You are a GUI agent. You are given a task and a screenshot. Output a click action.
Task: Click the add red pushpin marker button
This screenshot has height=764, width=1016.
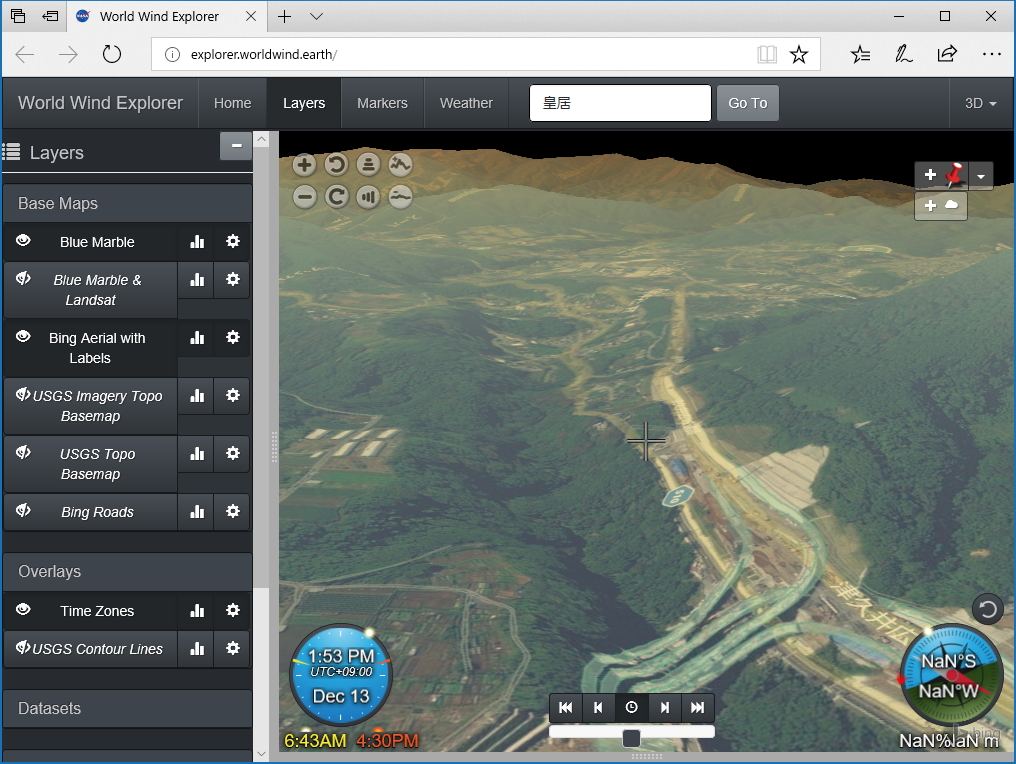point(942,175)
